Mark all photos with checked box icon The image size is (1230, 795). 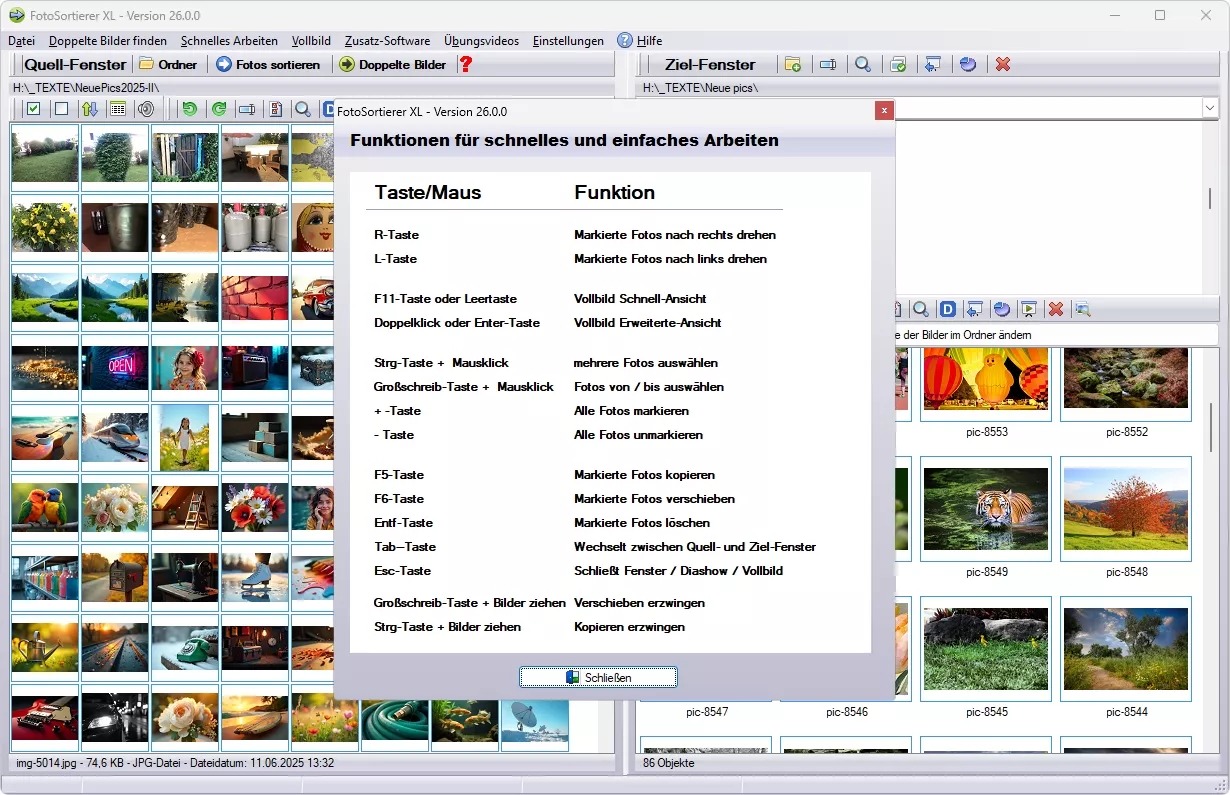click(33, 109)
